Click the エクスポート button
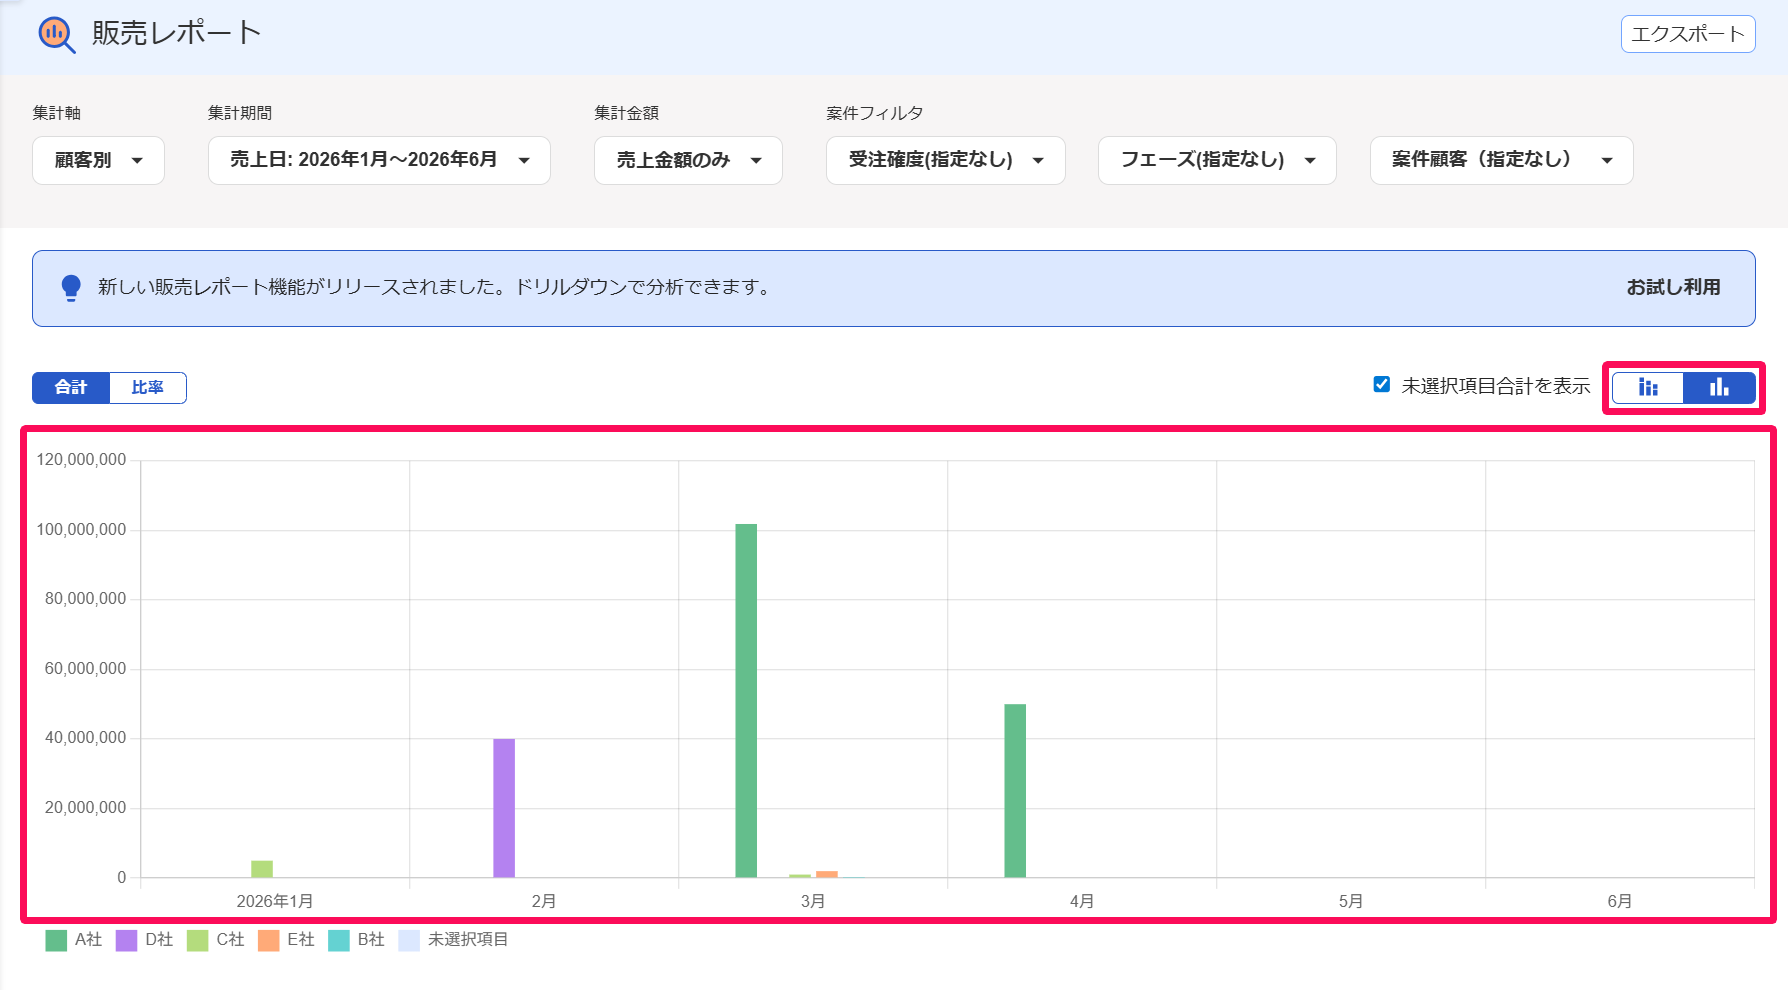This screenshot has width=1788, height=990. click(1688, 34)
